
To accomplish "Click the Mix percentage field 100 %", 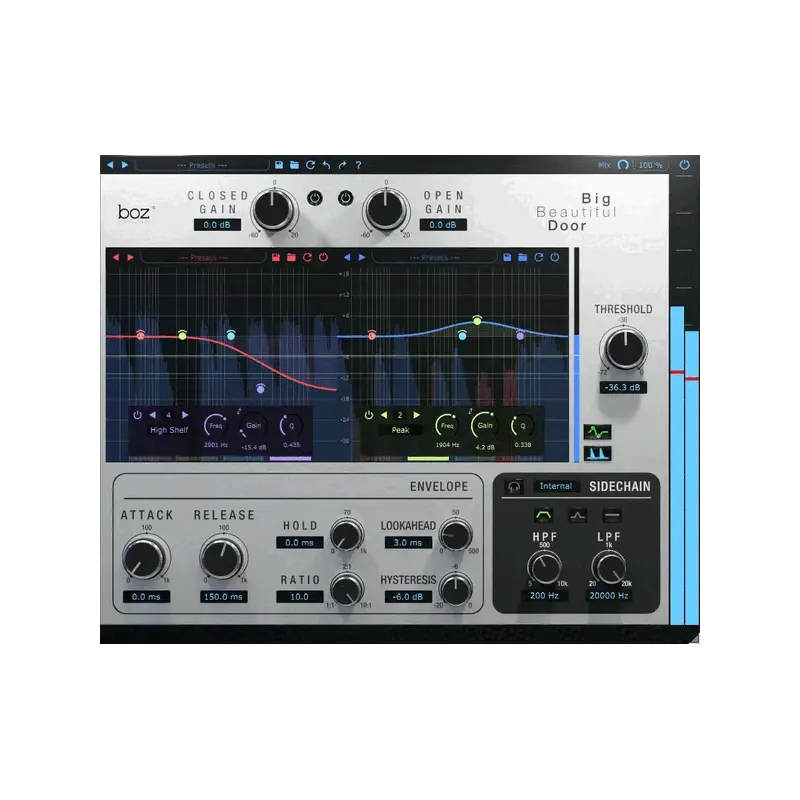I will point(651,165).
